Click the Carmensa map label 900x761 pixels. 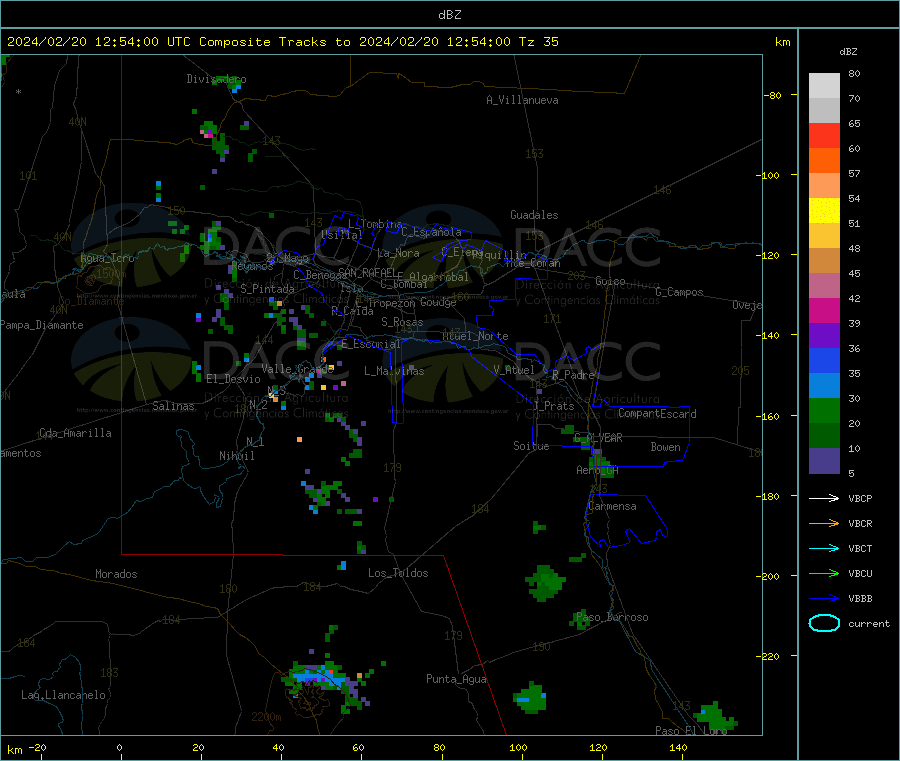coord(612,506)
